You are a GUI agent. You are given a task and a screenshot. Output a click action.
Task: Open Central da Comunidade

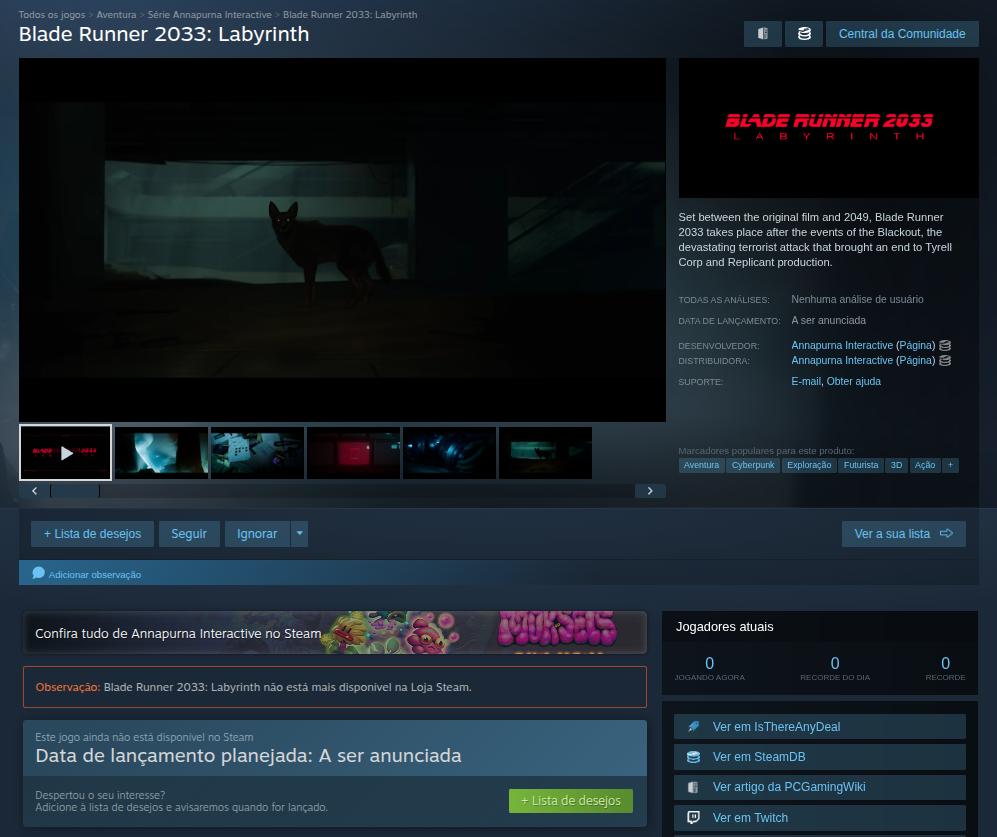tap(902, 34)
